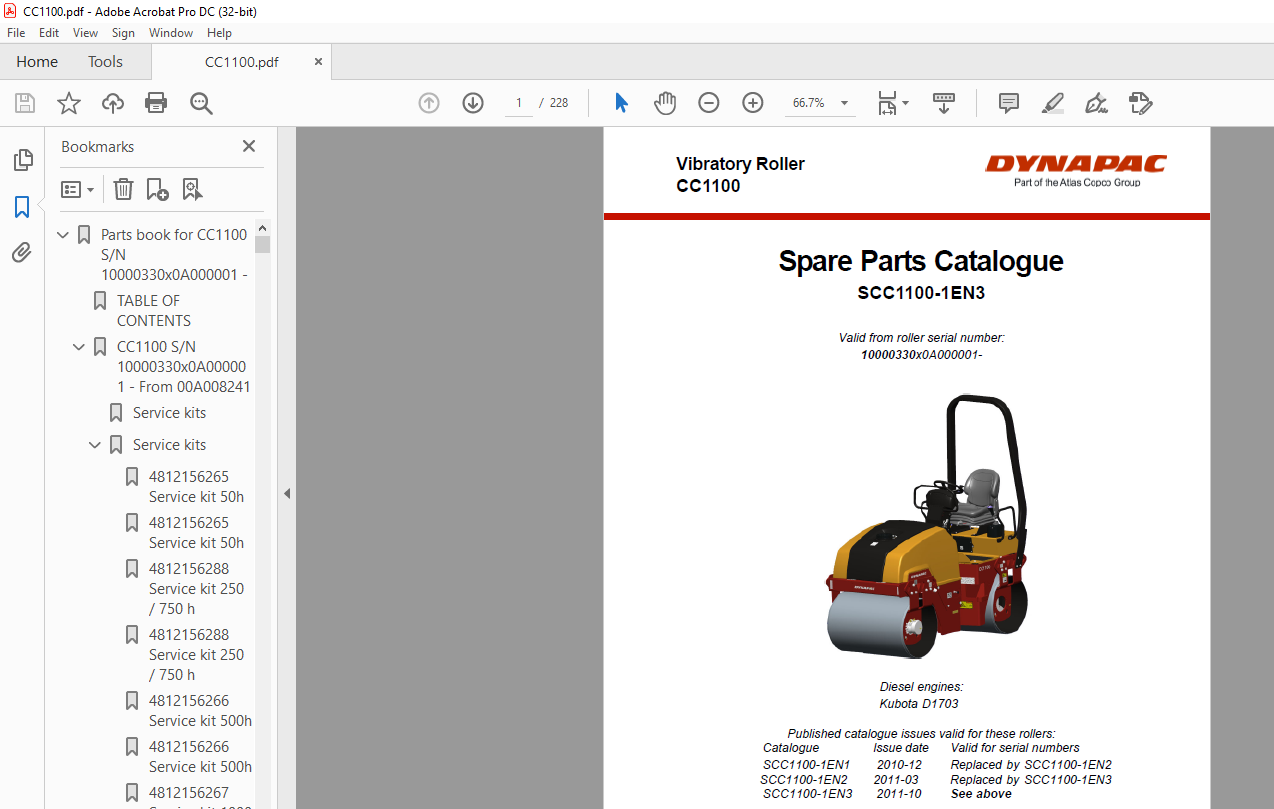Screen dimensions: 1274x809
Task: Toggle the Bookmarks side panel icon
Action: point(22,207)
